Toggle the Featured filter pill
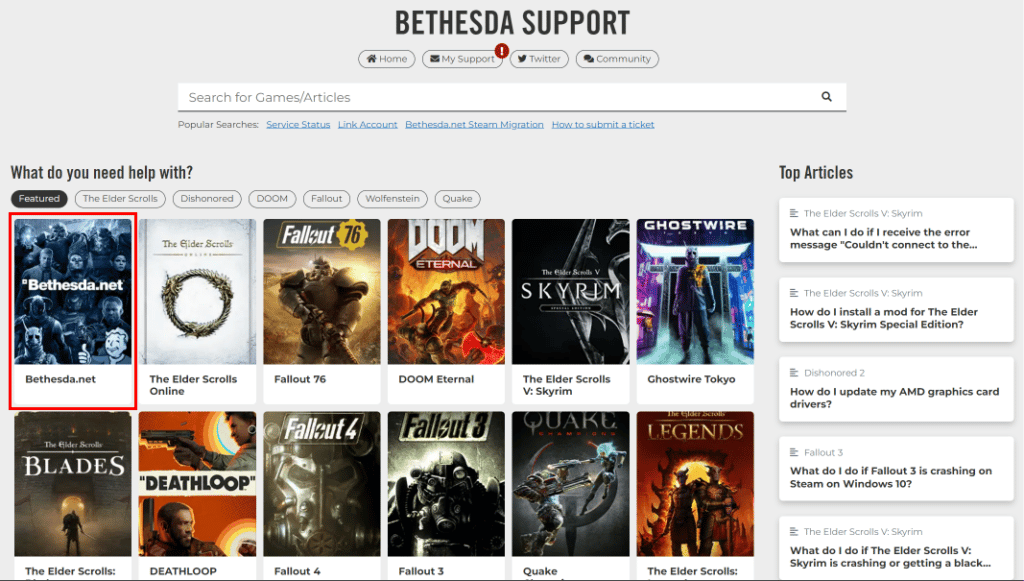1024x581 pixels. [39, 198]
